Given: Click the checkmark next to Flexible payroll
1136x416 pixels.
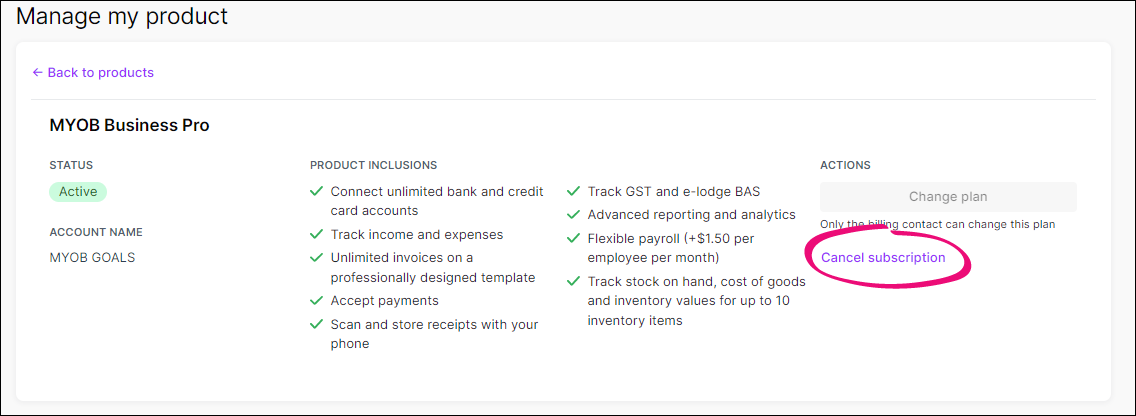Looking at the screenshot, I should coord(574,238).
